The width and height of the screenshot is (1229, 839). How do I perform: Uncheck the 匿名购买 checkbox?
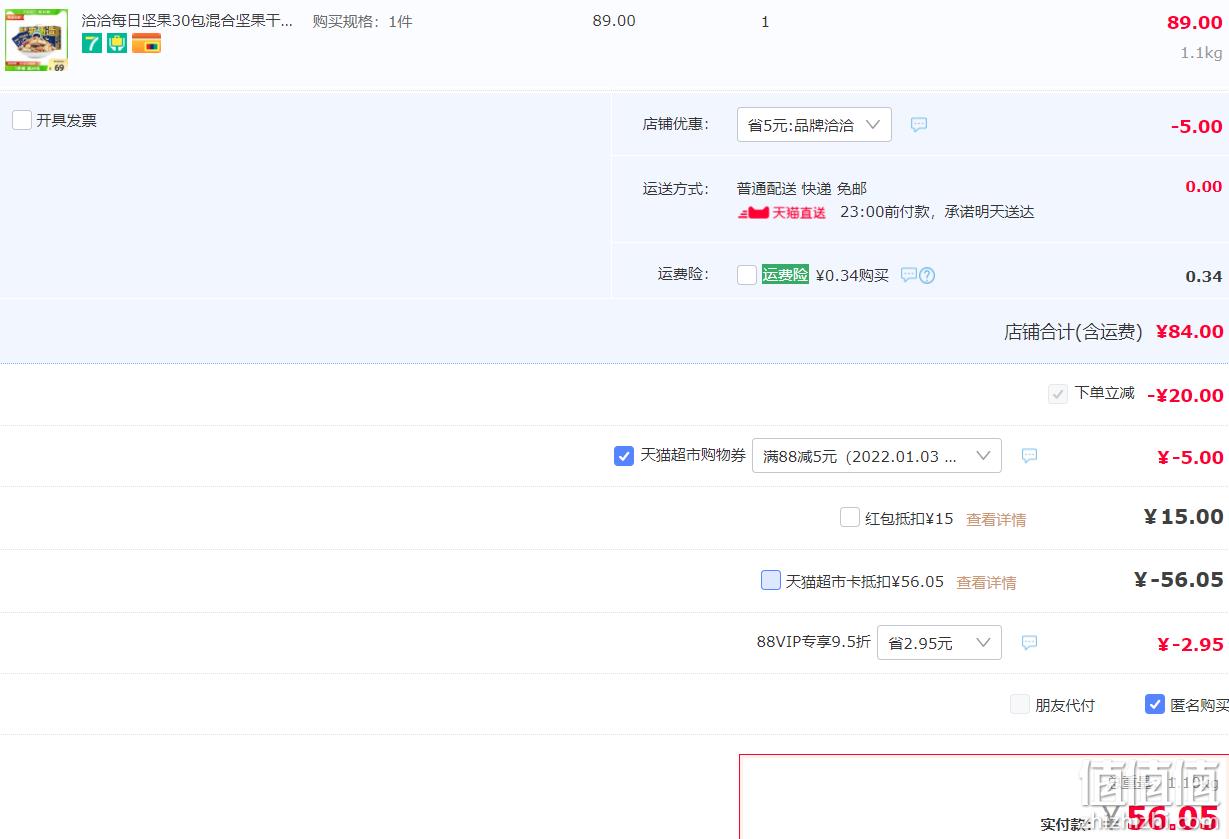(1155, 704)
